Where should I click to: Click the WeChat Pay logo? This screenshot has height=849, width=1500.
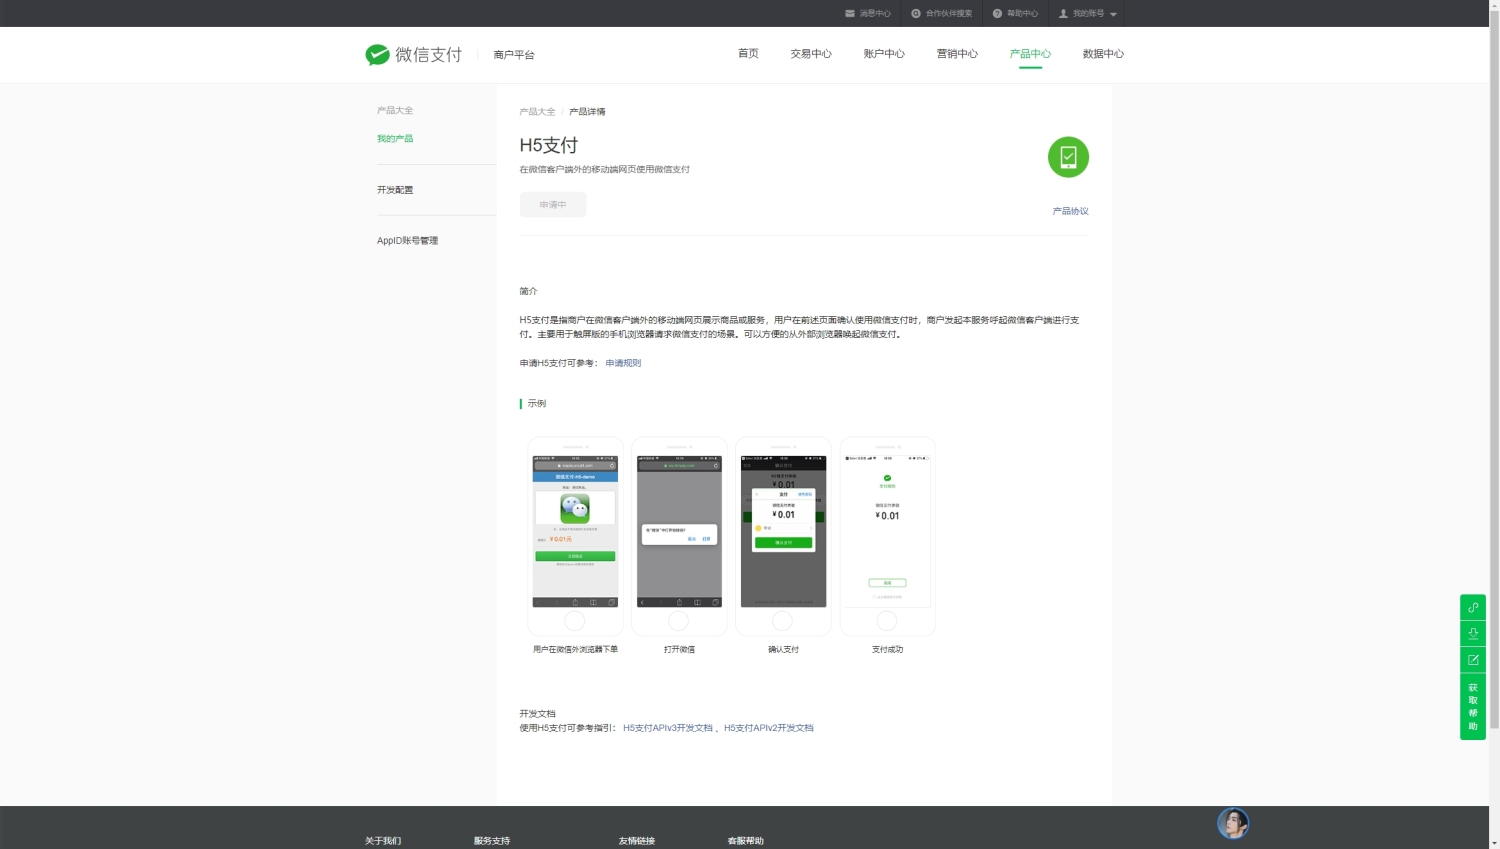tap(413, 54)
